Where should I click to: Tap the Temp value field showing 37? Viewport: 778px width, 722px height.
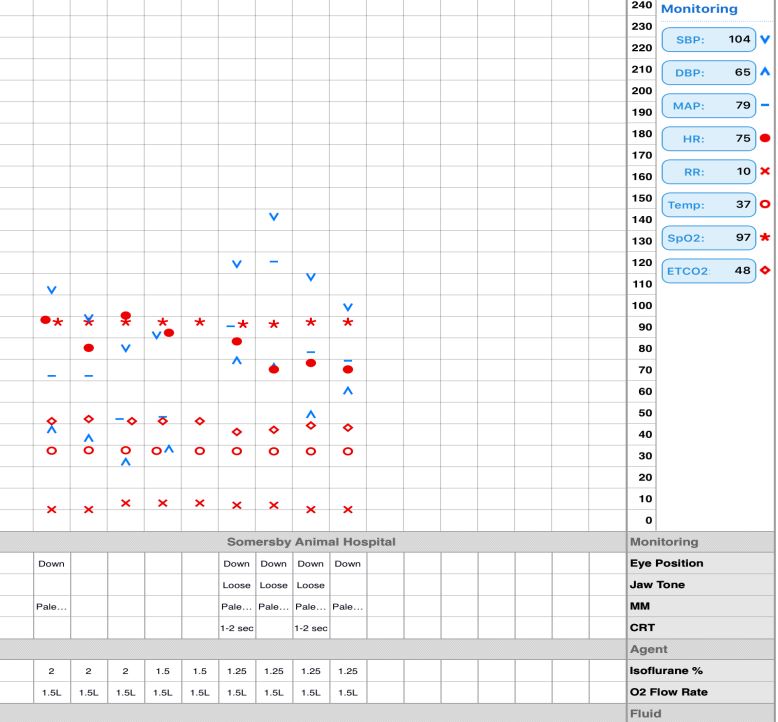pos(709,204)
